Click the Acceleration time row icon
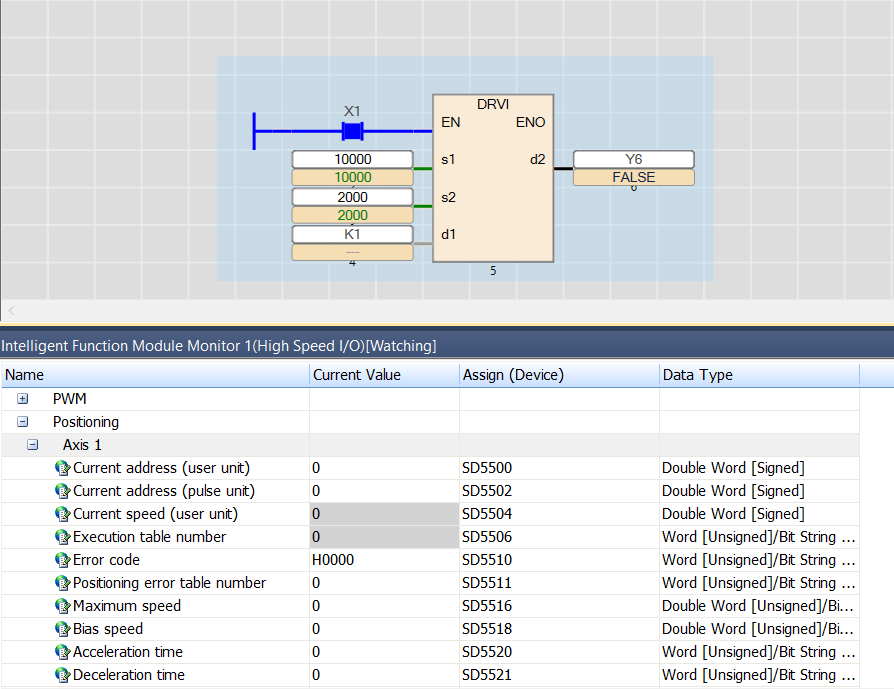This screenshot has height=689, width=894. (x=62, y=652)
